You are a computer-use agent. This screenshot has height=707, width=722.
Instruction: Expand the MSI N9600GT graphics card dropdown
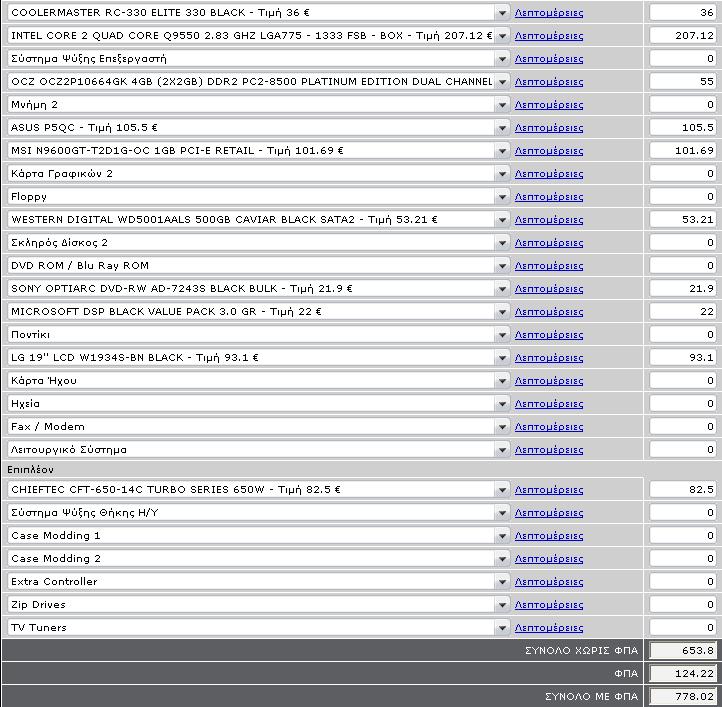click(x=501, y=151)
